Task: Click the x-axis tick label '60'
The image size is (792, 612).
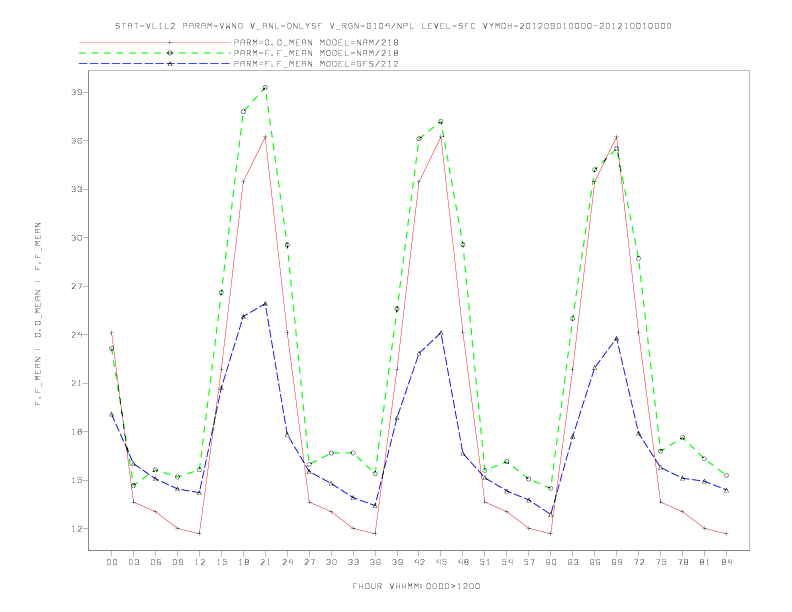Action: pos(551,562)
